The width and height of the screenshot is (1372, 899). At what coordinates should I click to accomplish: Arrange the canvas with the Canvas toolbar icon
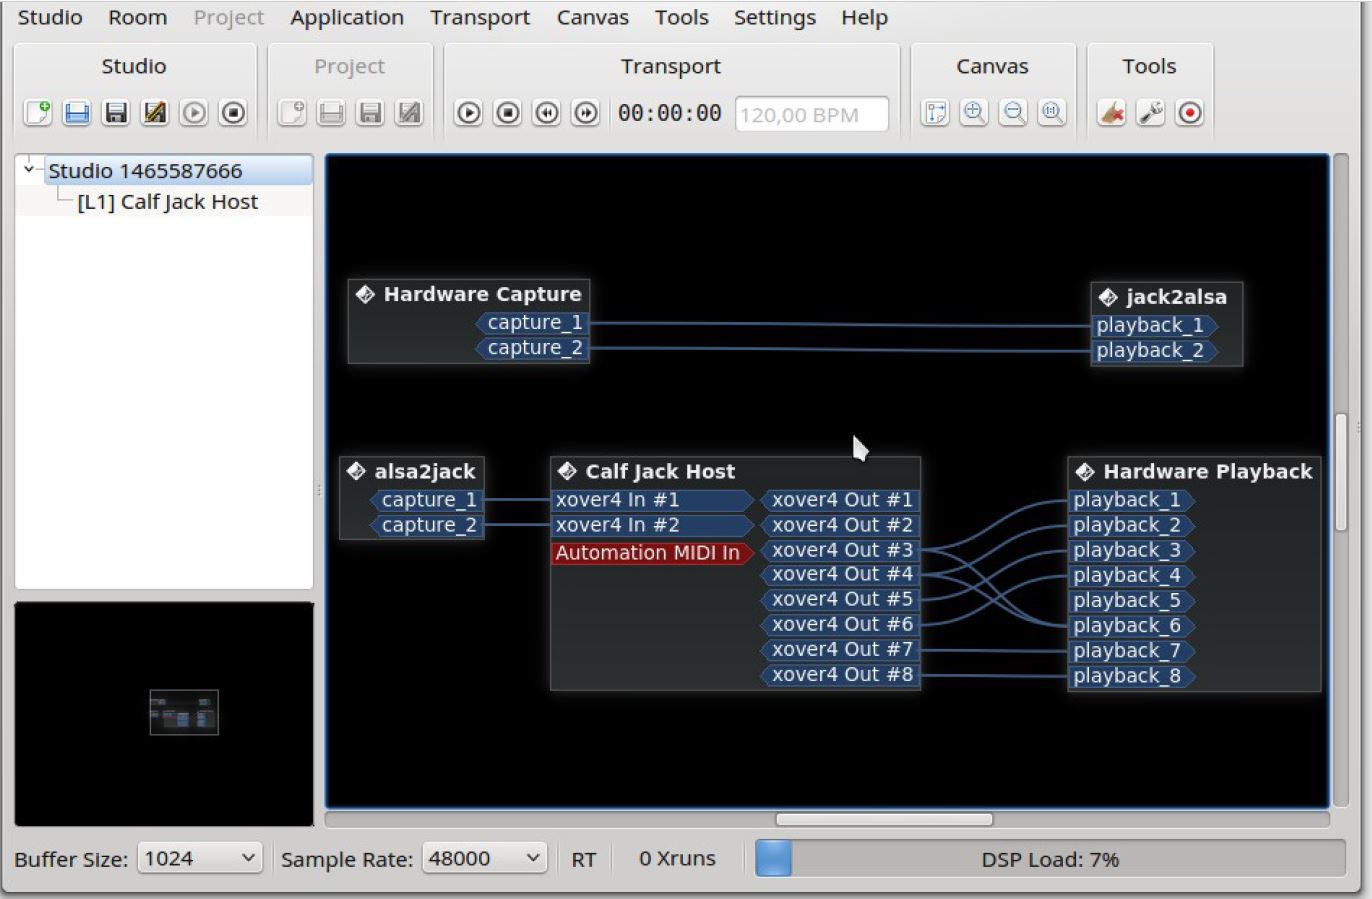pyautogui.click(x=935, y=113)
